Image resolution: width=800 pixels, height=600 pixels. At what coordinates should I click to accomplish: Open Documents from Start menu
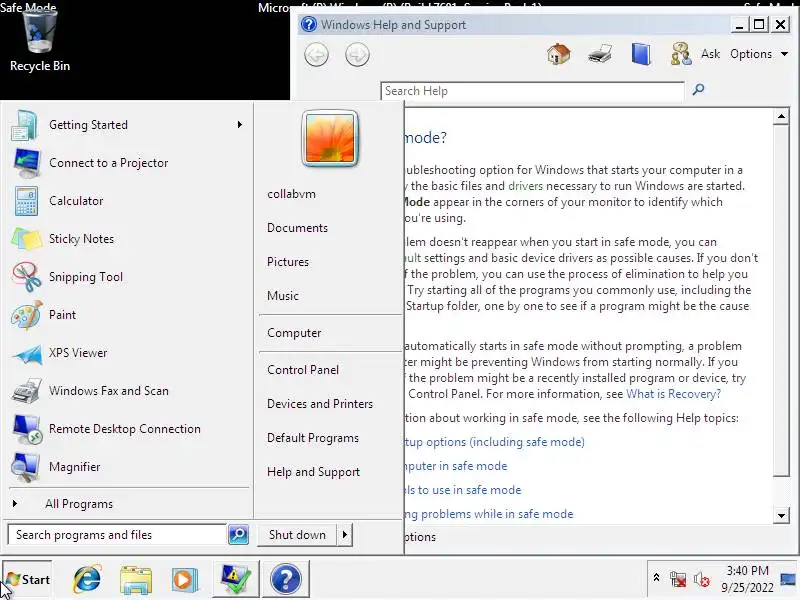point(297,228)
